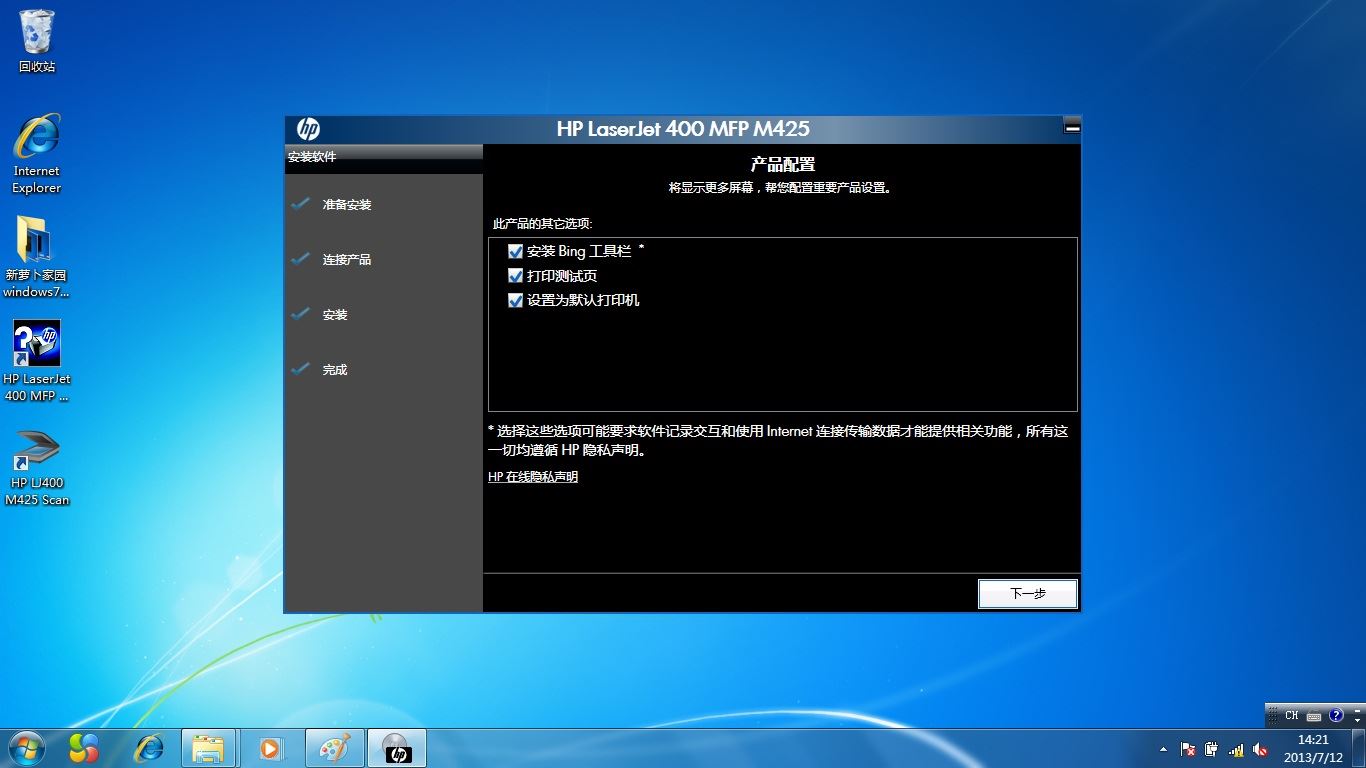Minimize the language bar

tap(1356, 709)
